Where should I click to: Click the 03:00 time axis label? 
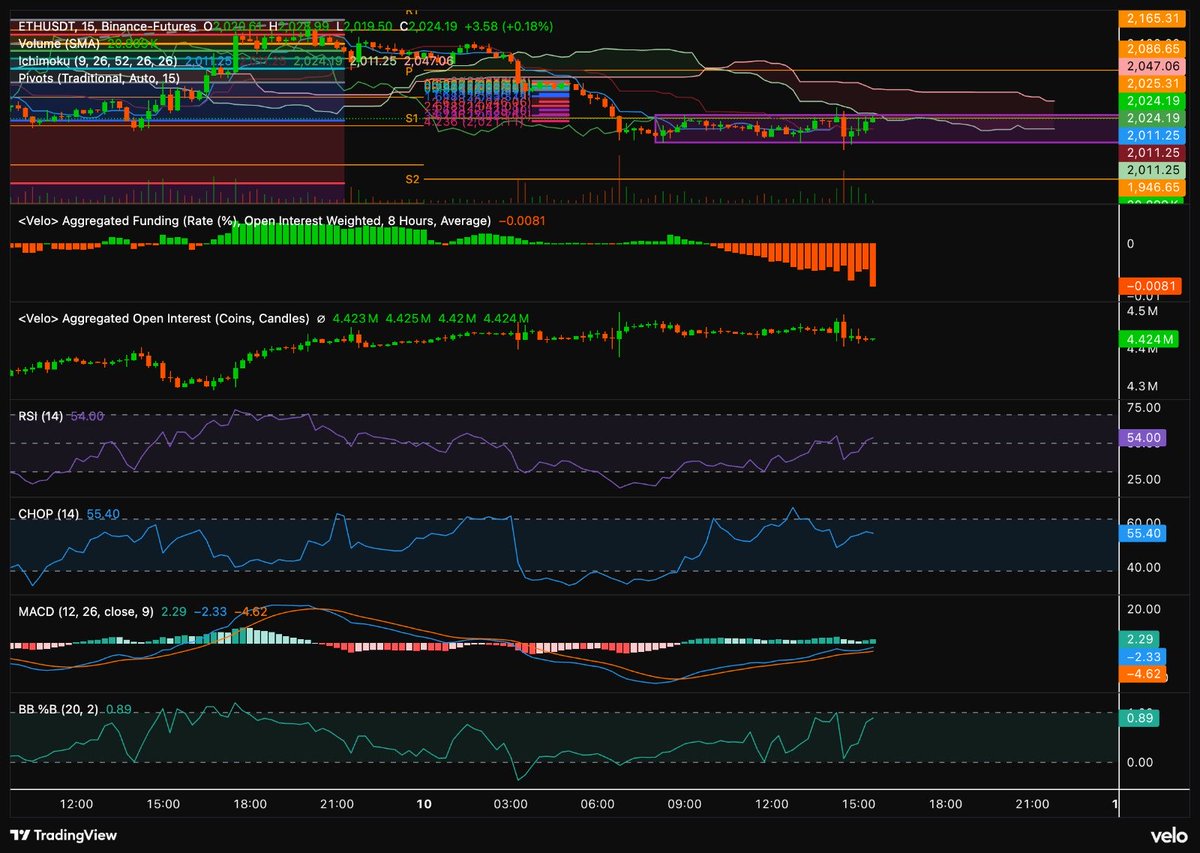click(511, 804)
